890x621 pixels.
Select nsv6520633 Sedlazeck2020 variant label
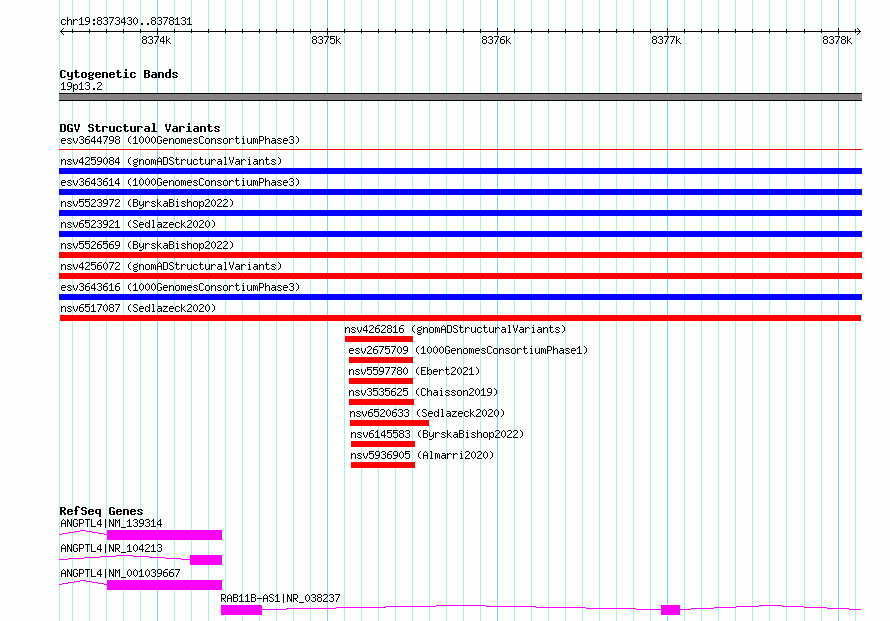point(427,413)
